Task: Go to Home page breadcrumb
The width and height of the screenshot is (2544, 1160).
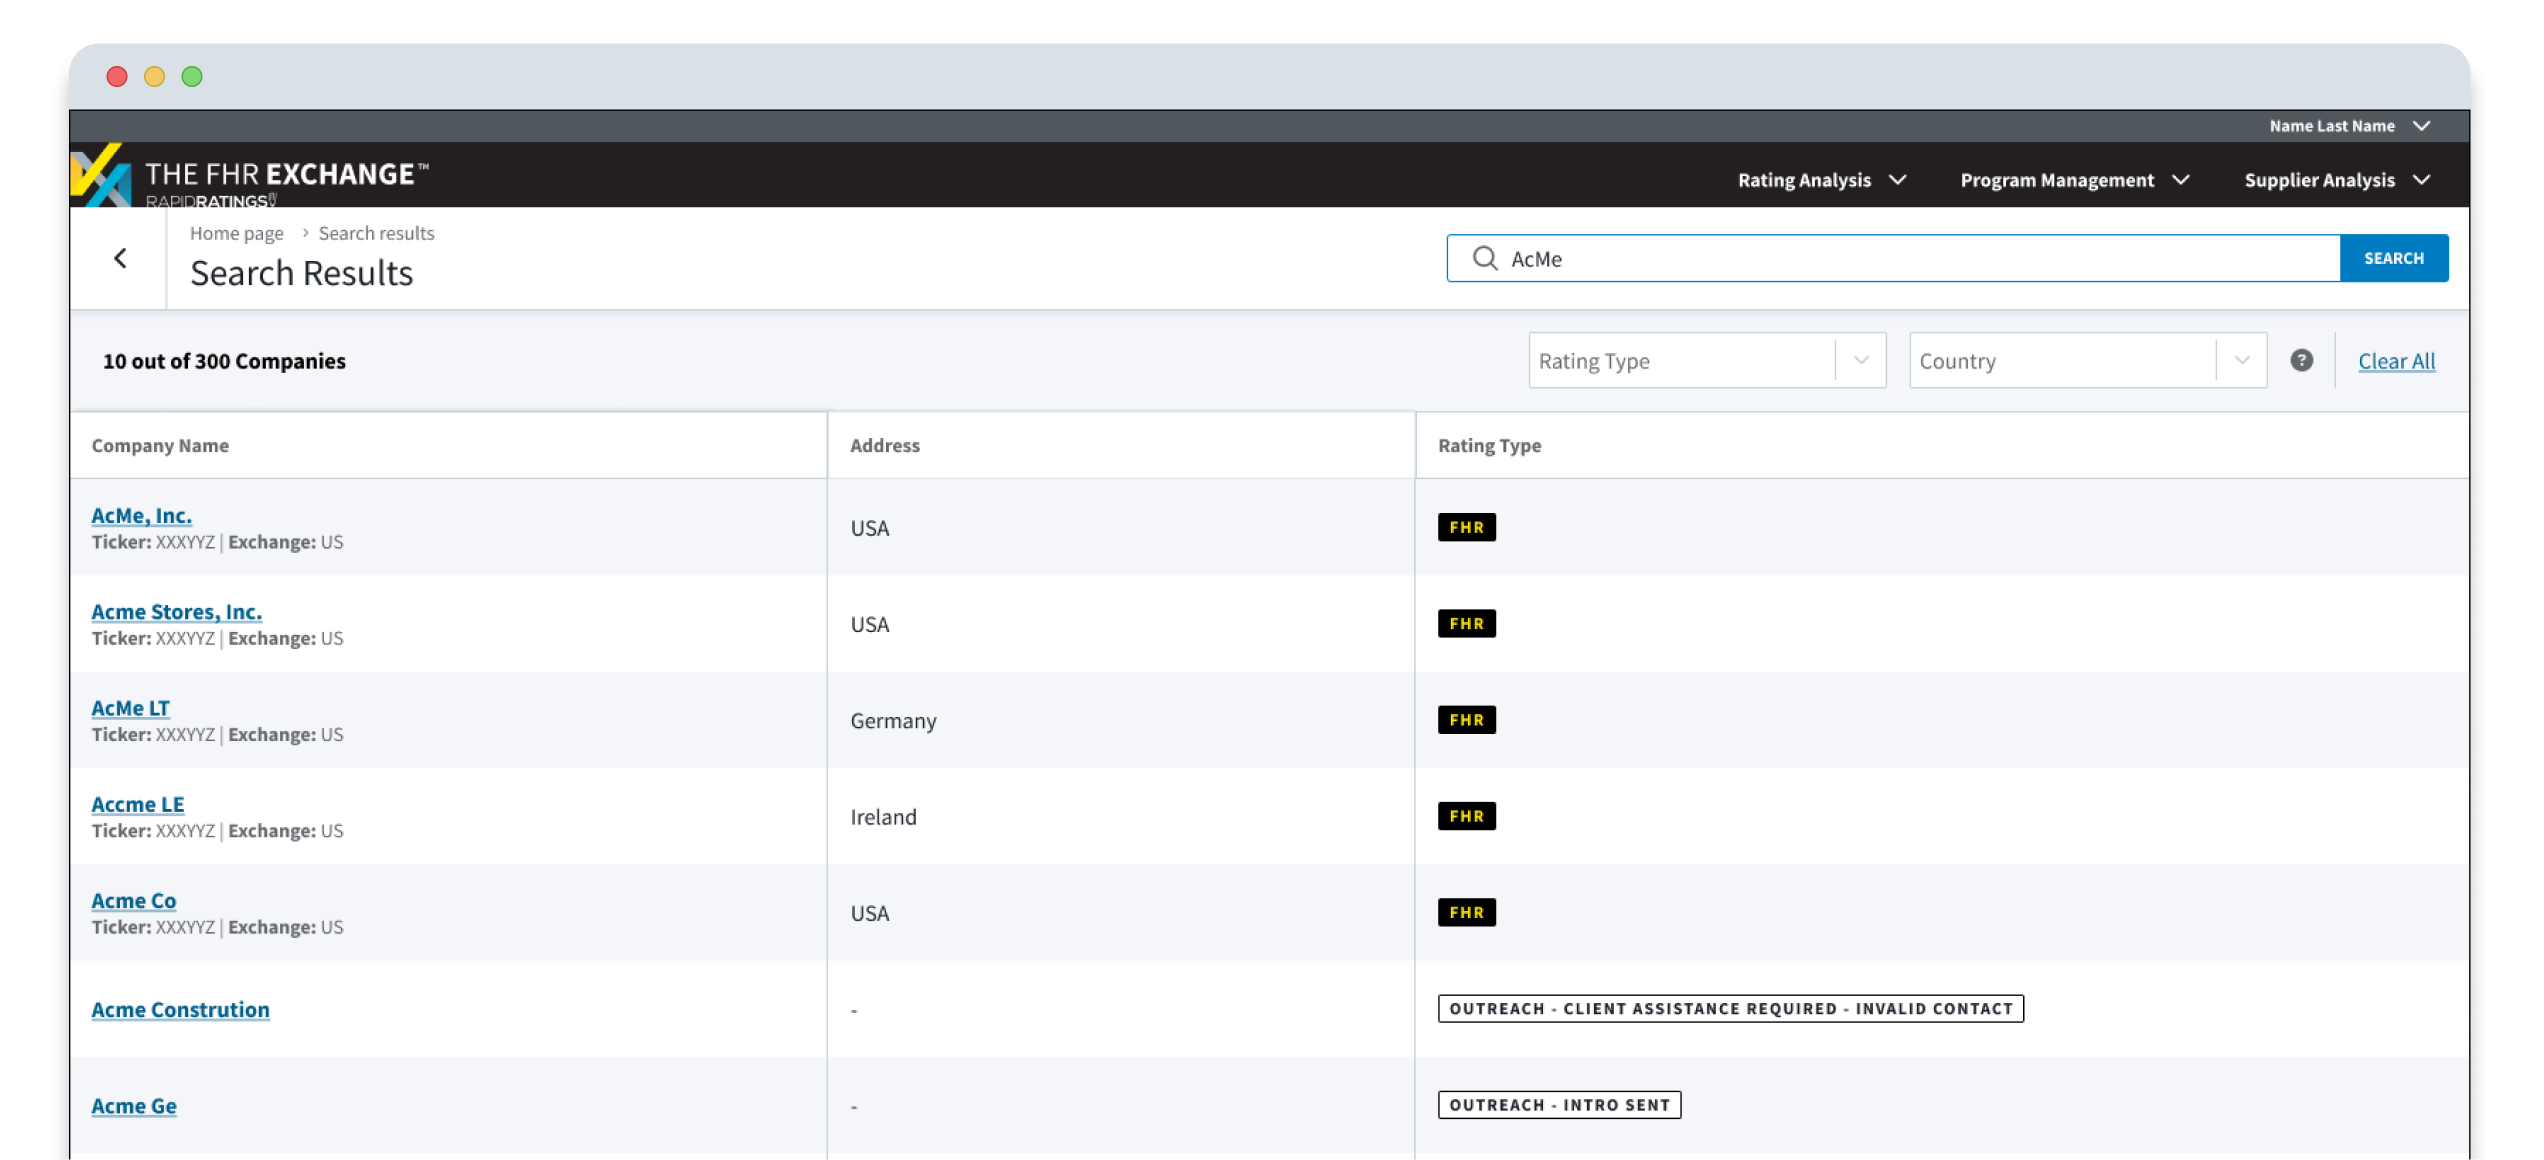Action: 237,233
